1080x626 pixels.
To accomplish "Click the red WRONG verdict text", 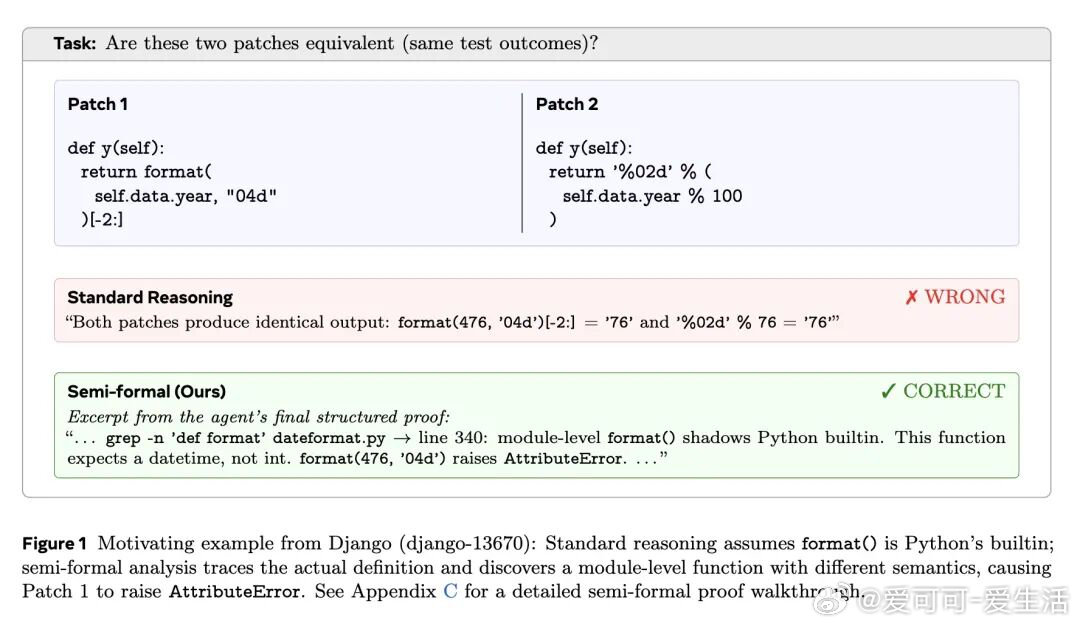I will (x=964, y=297).
